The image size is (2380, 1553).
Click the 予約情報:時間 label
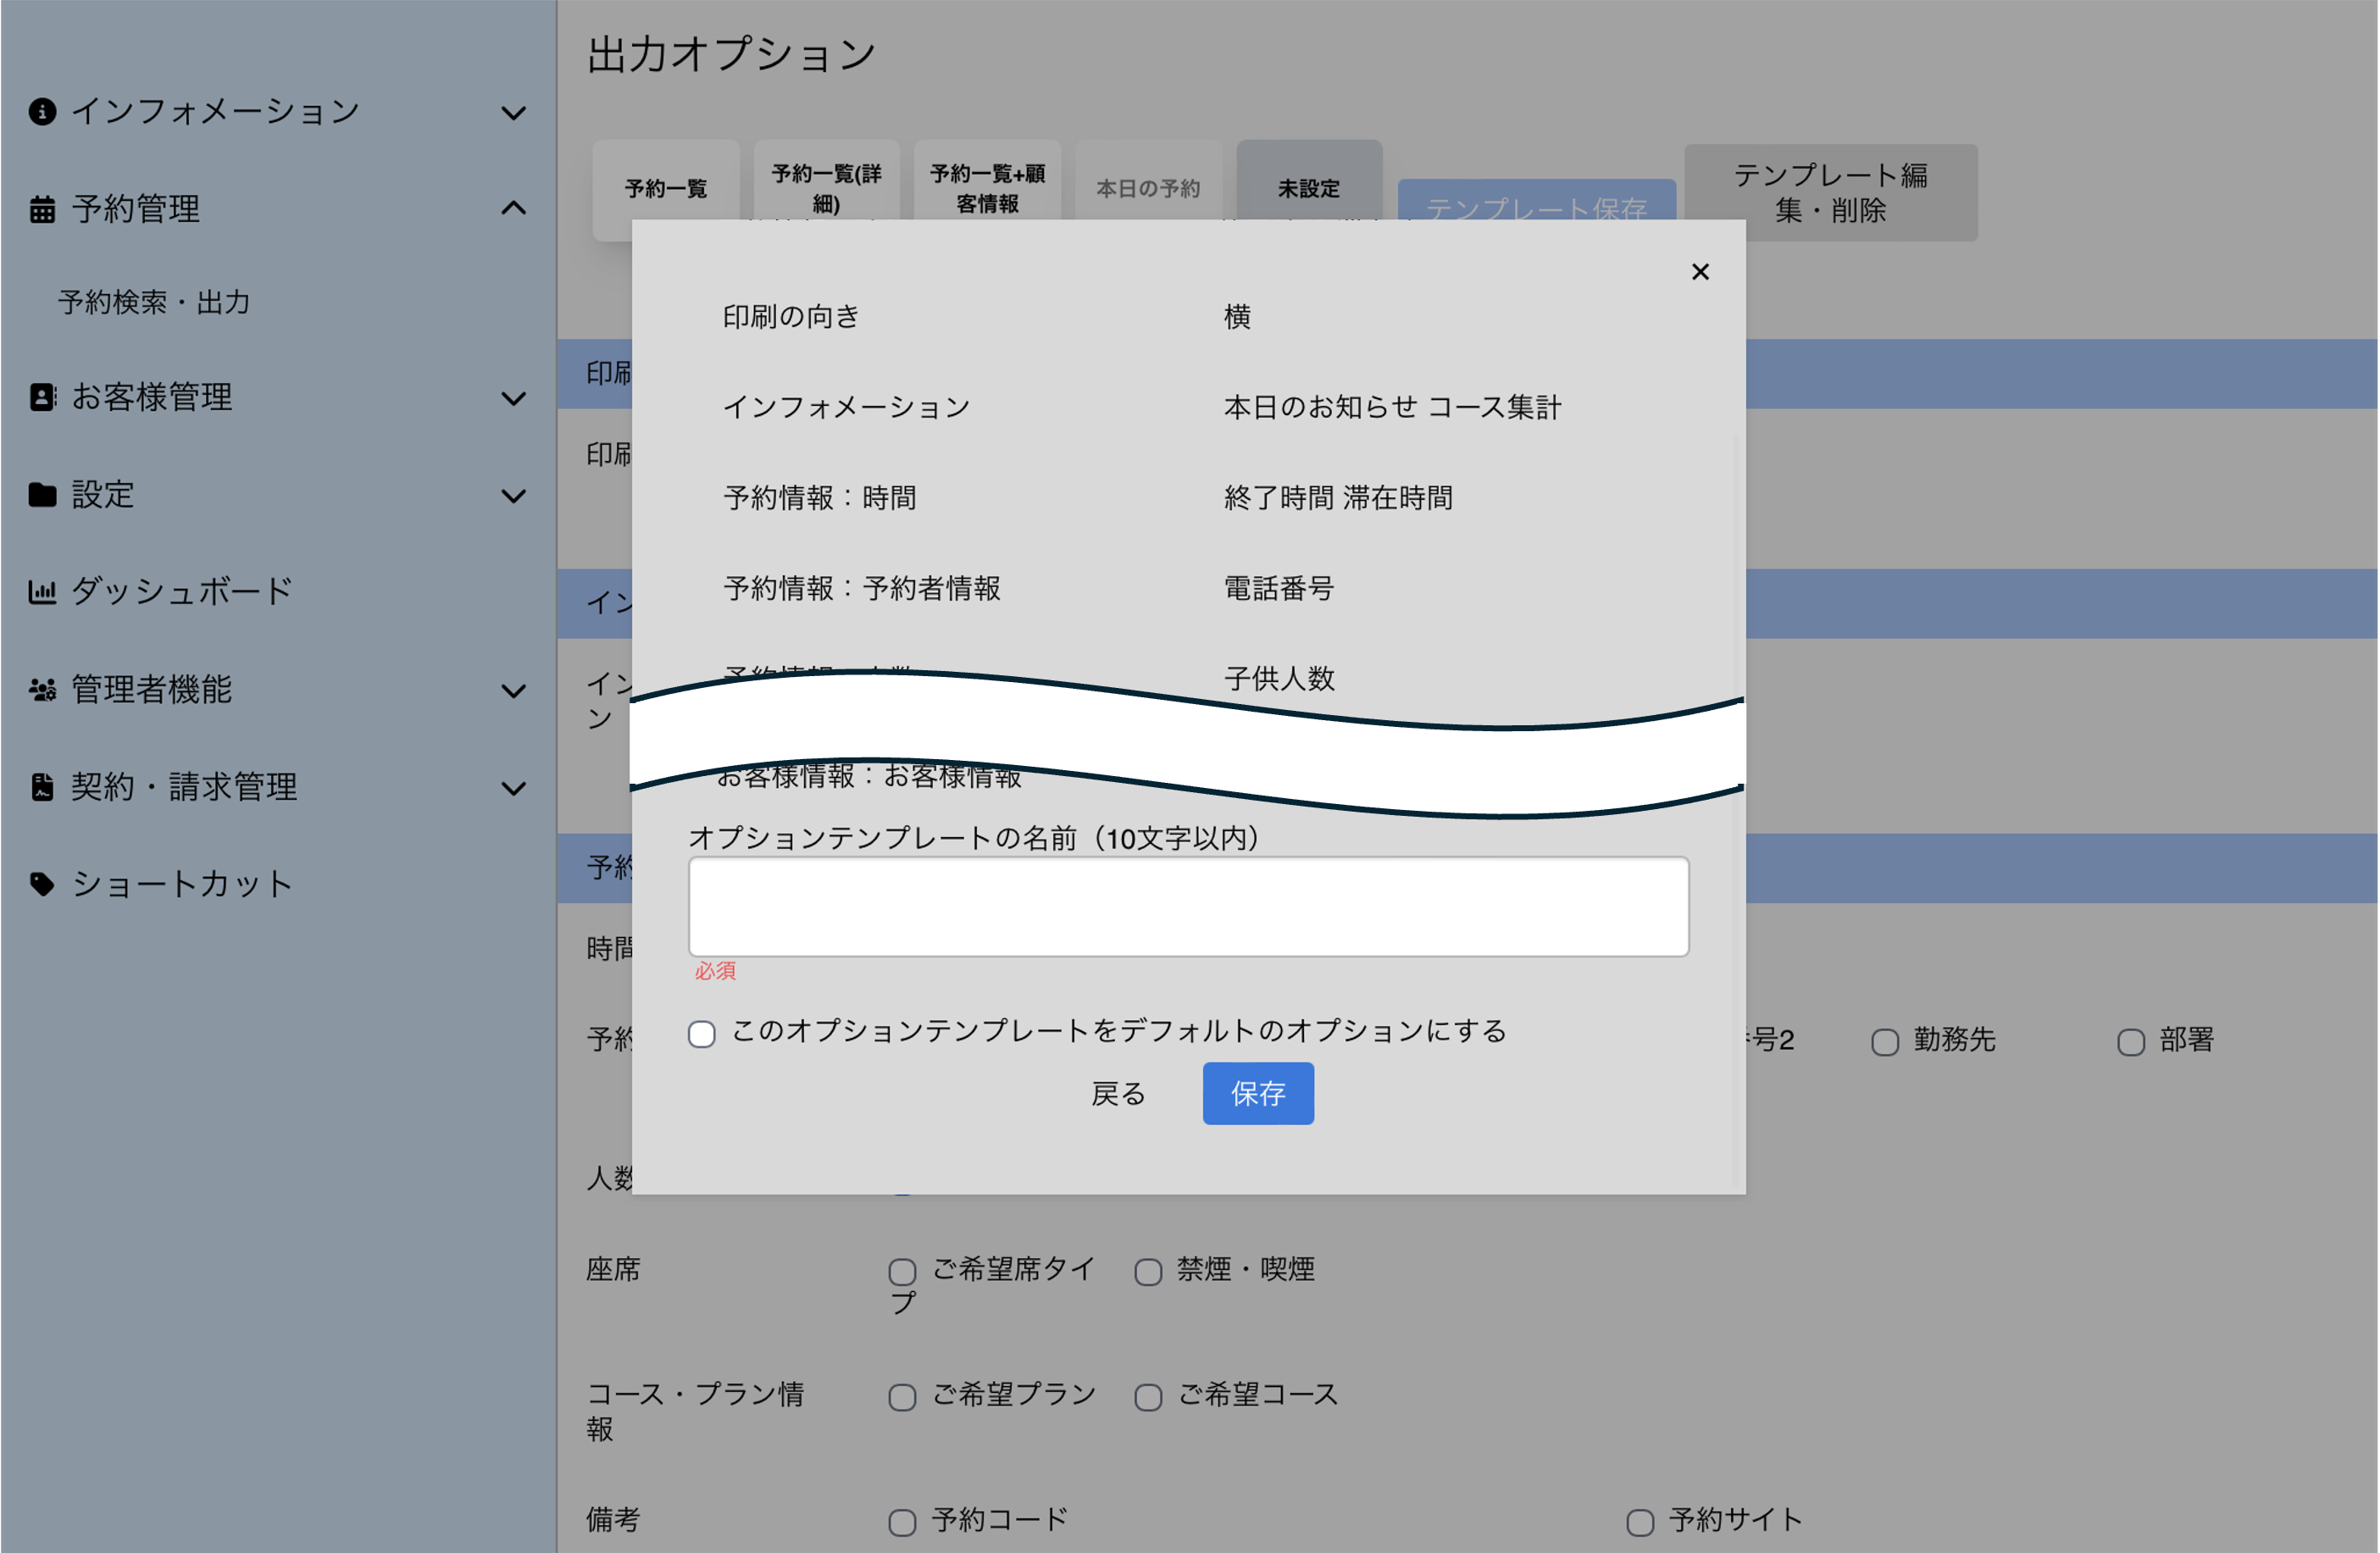(819, 498)
